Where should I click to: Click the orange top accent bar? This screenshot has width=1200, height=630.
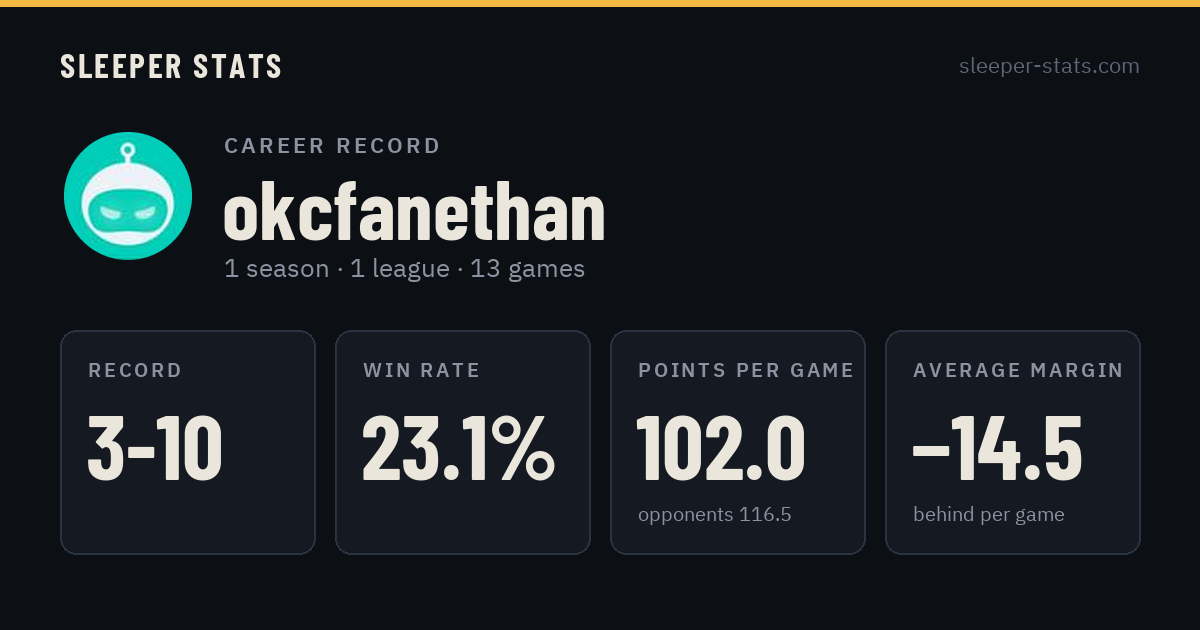[600, 3]
